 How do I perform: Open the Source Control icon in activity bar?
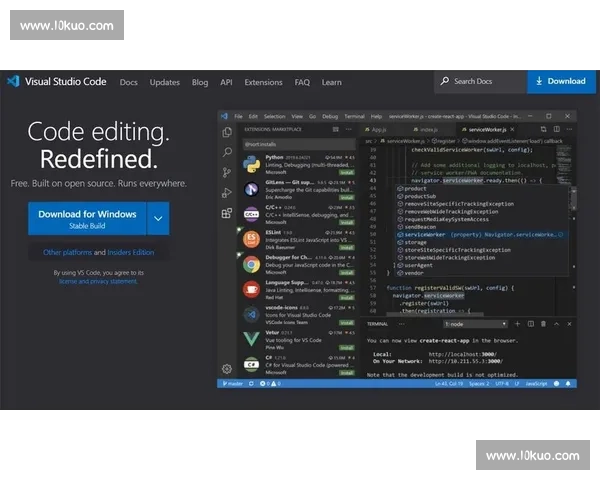click(x=227, y=173)
